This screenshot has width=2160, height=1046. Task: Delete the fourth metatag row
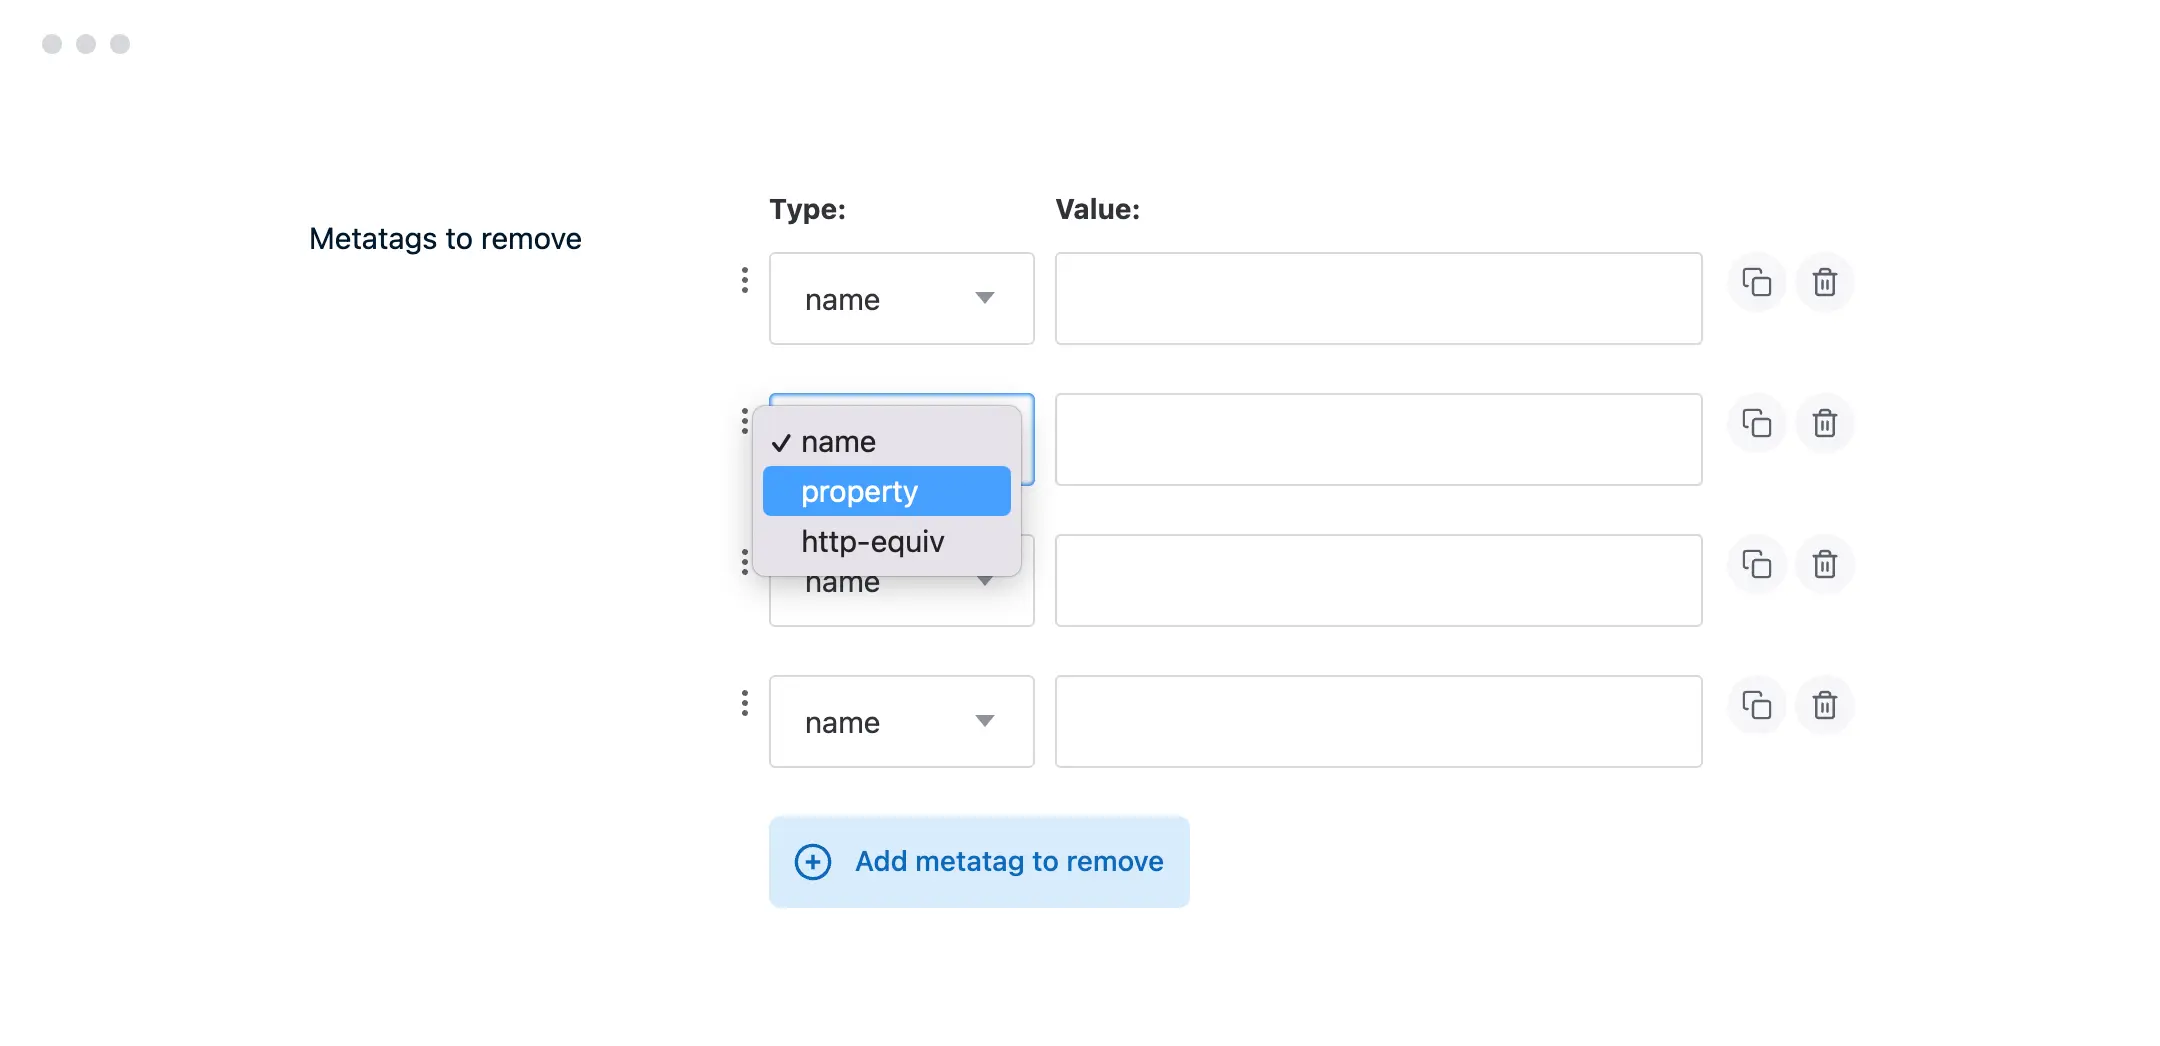tap(1824, 705)
